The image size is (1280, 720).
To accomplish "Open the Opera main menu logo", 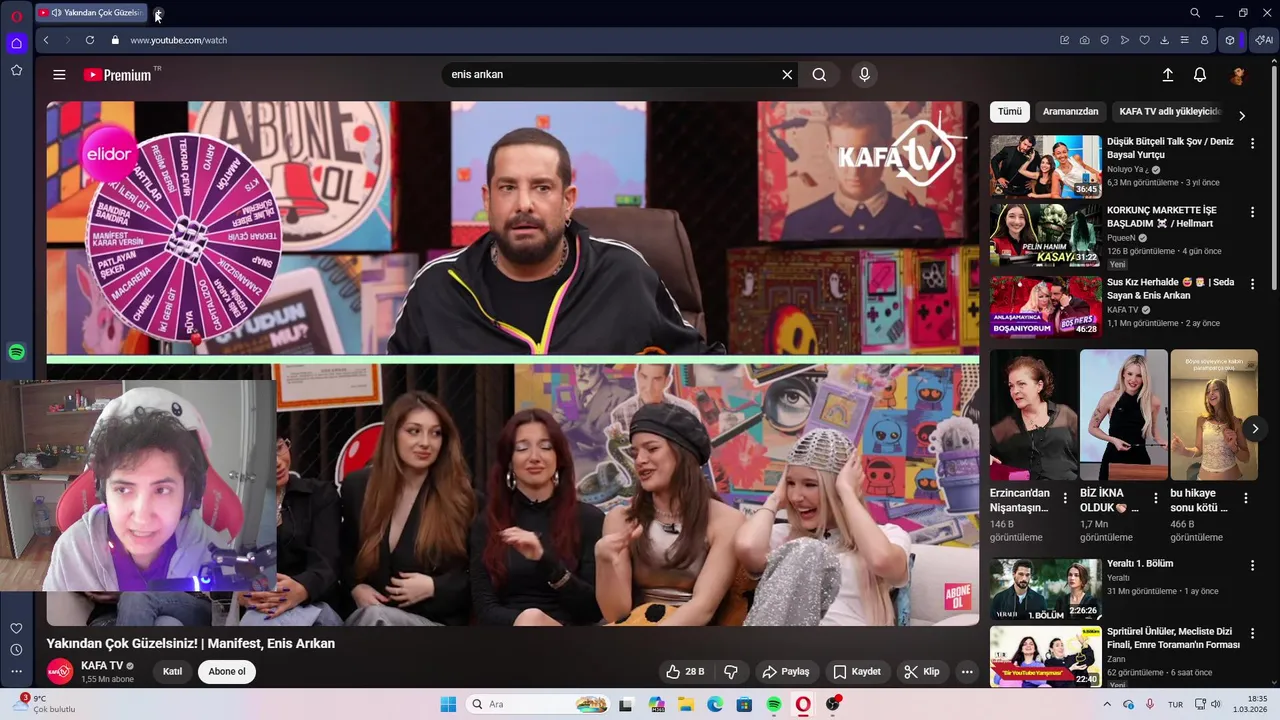I will 16,15.
